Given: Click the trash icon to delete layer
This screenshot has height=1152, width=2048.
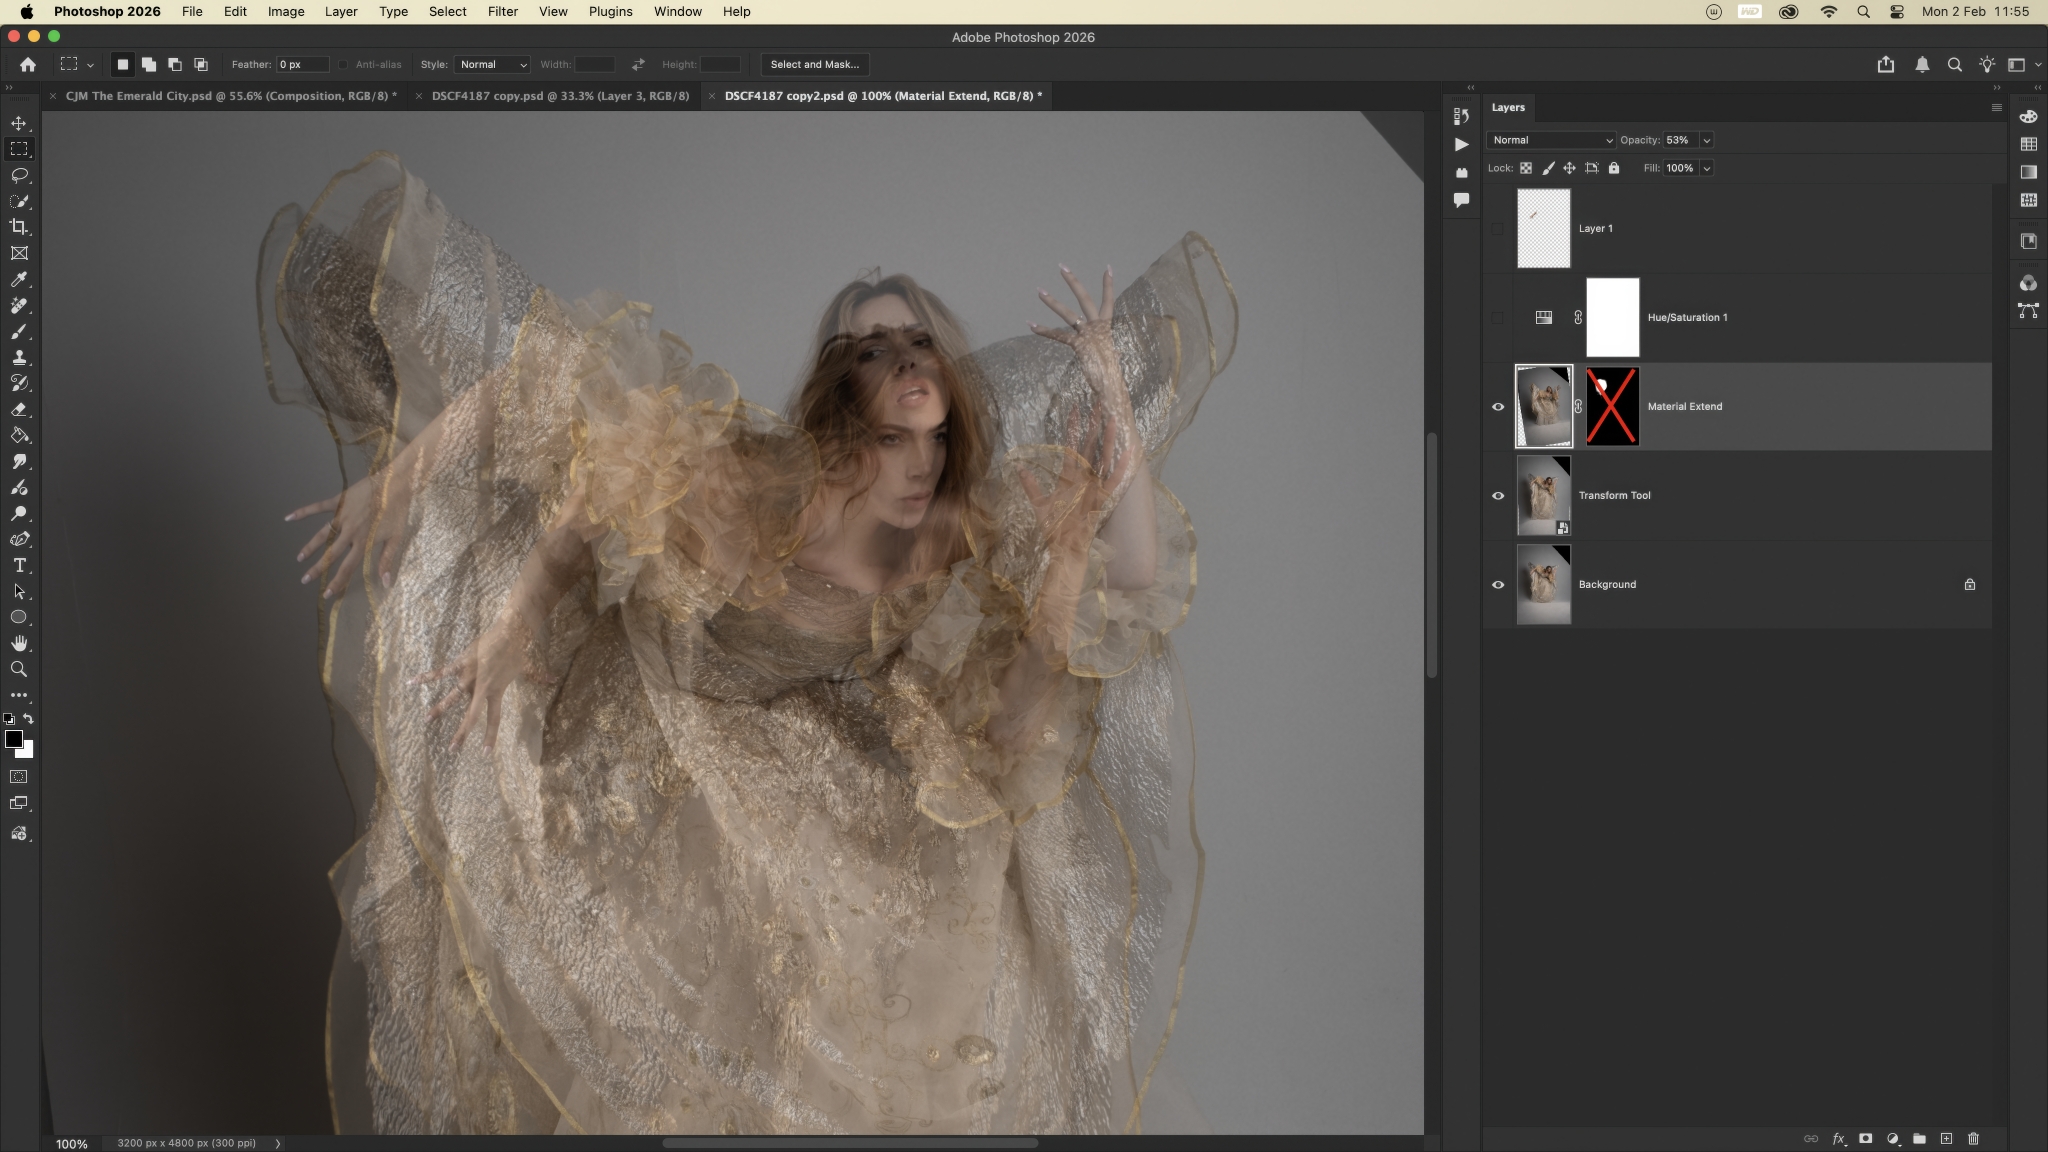Looking at the screenshot, I should tap(1973, 1138).
